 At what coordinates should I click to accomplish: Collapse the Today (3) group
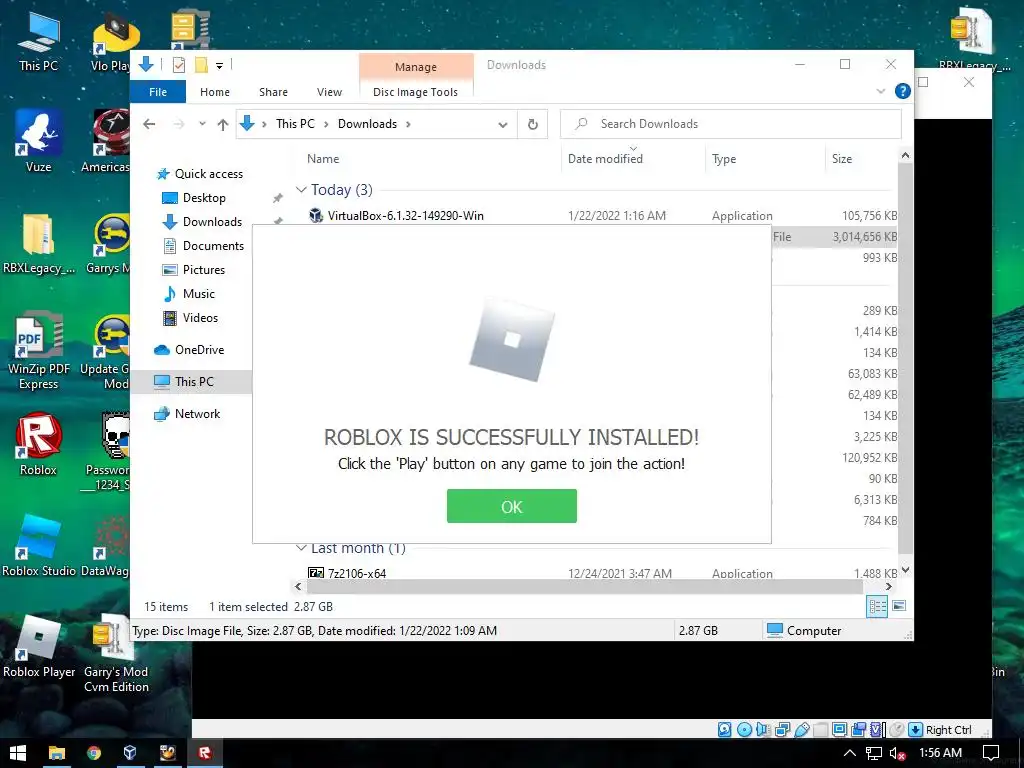[x=301, y=190]
